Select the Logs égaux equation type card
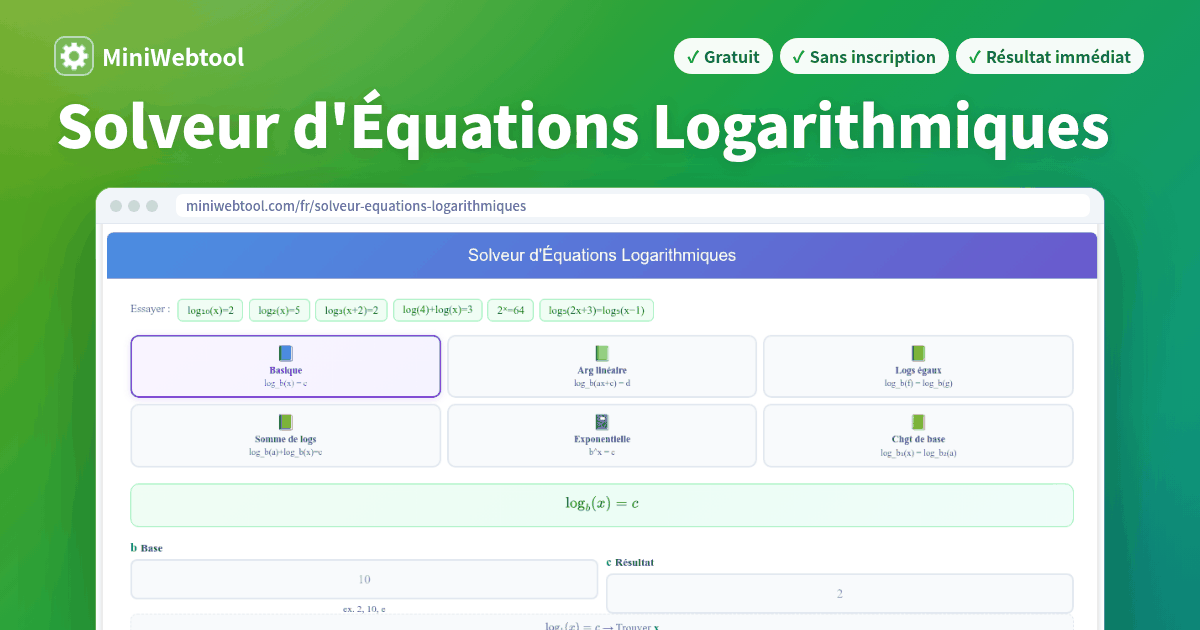 point(918,366)
